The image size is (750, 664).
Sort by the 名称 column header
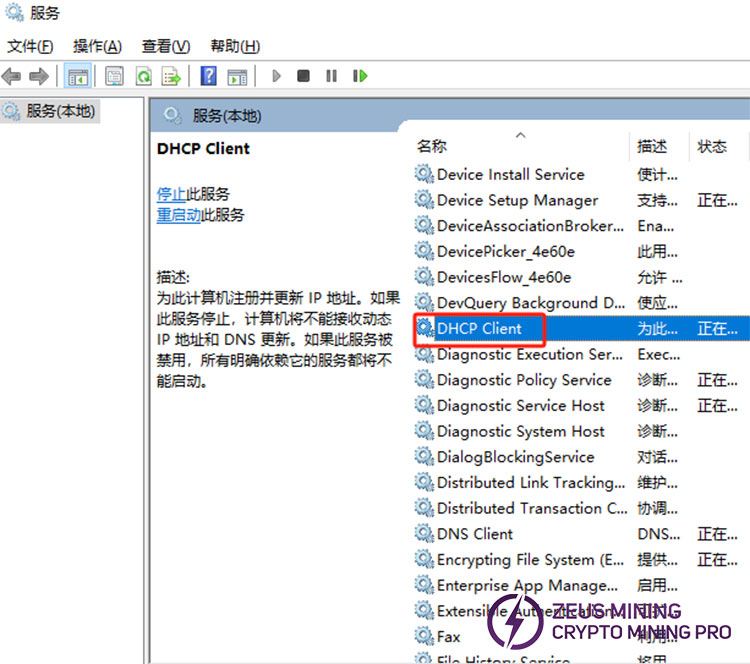pos(431,146)
